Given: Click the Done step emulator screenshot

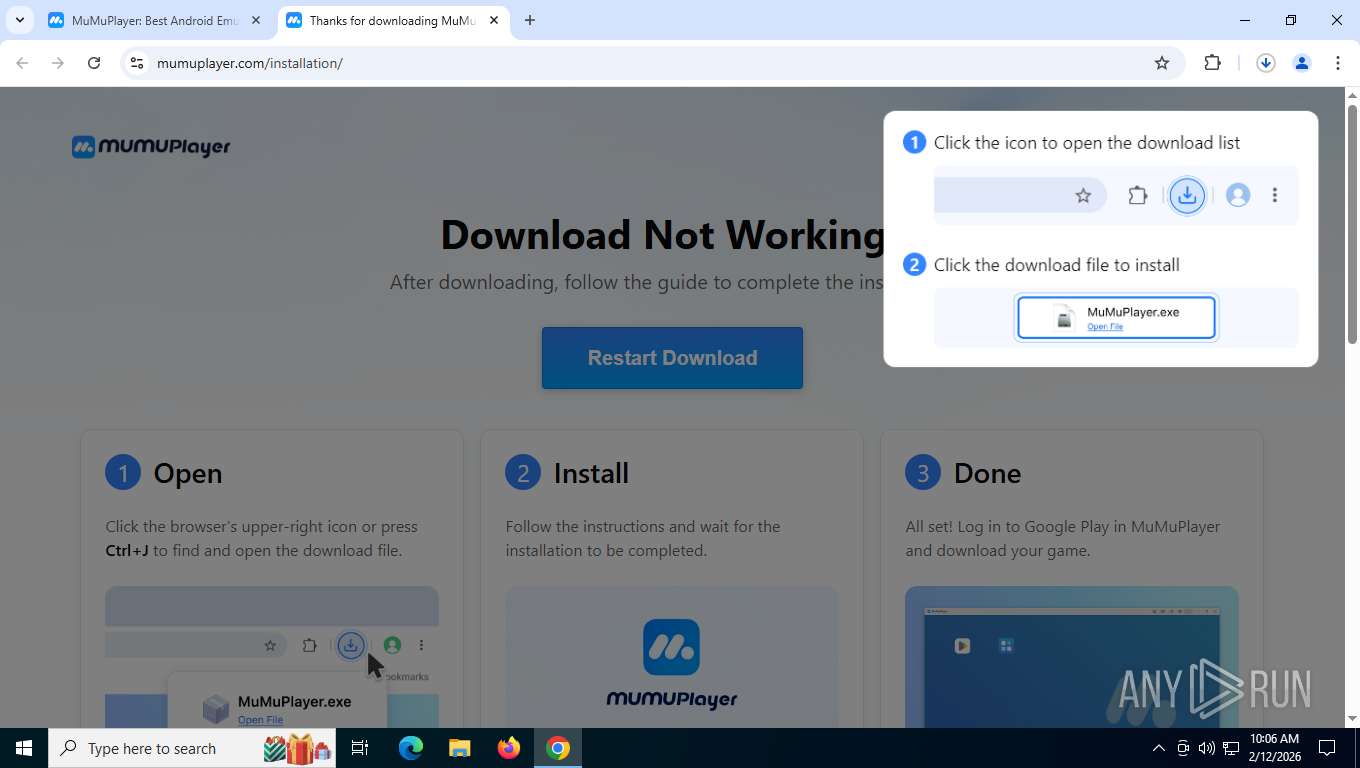Looking at the screenshot, I should click(x=1072, y=657).
